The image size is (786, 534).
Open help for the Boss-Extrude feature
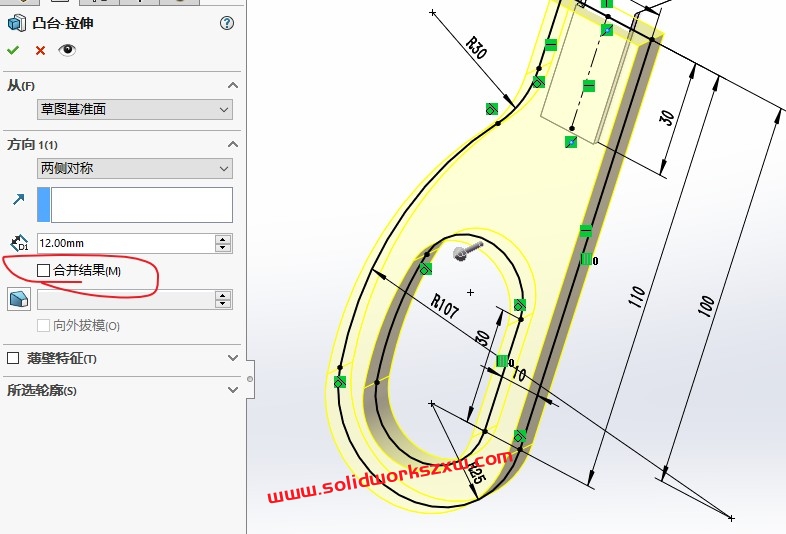(x=227, y=23)
